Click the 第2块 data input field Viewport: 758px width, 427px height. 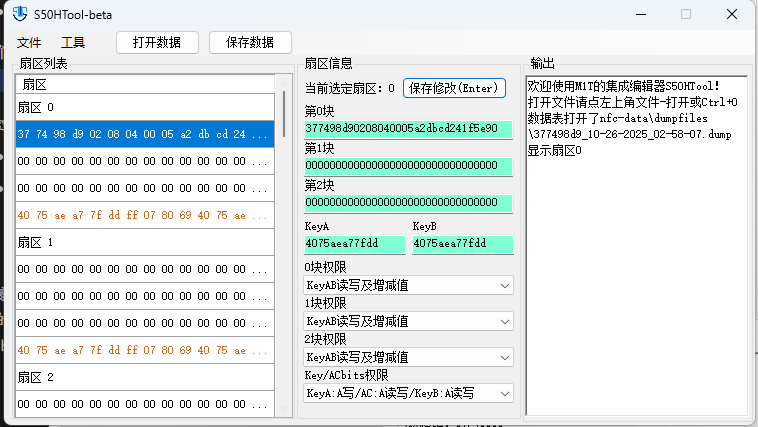408,202
